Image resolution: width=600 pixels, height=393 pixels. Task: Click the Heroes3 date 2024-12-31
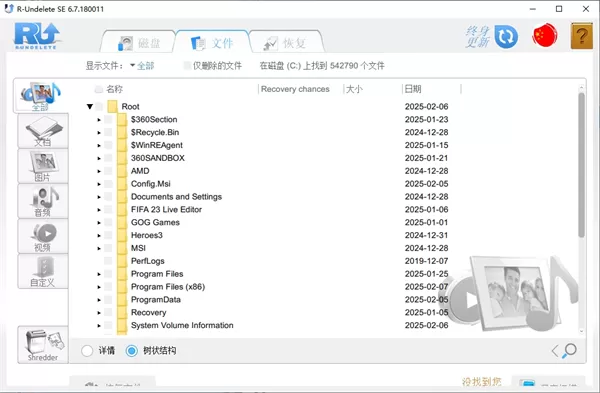coord(426,235)
